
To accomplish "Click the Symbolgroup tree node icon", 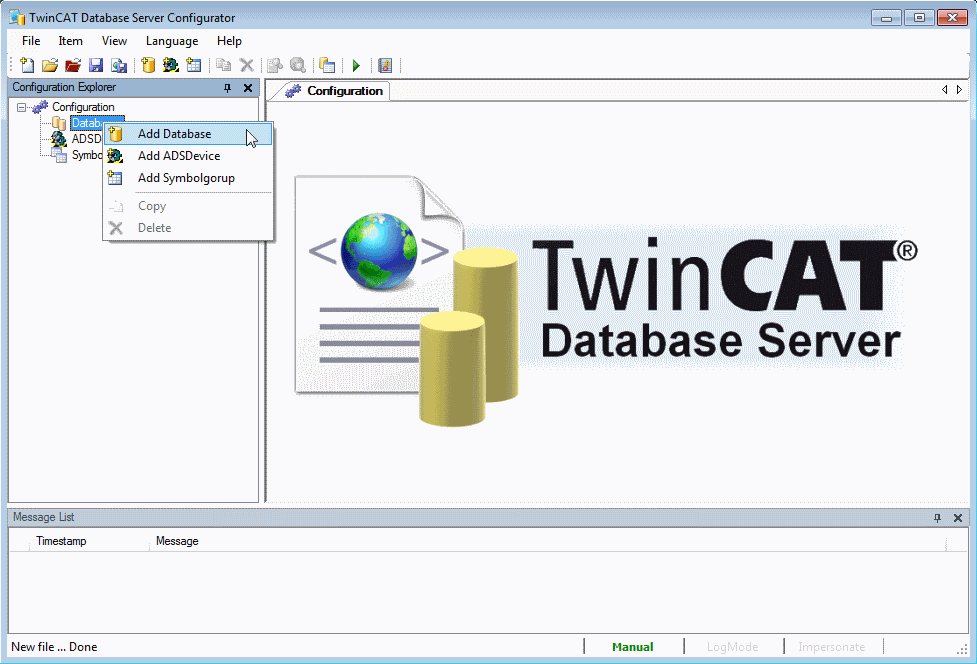I will (59, 155).
